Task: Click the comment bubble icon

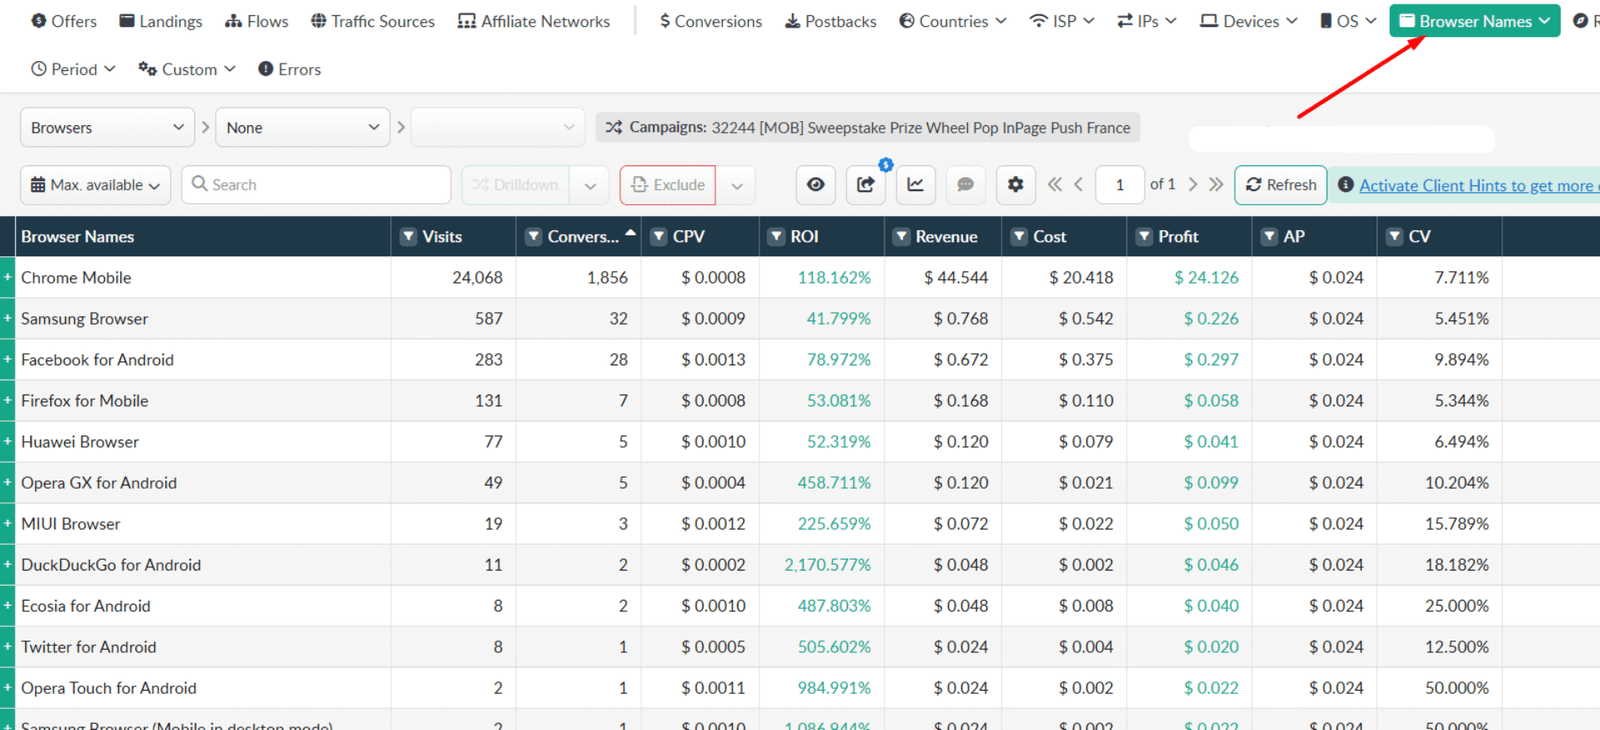Action: (x=965, y=185)
